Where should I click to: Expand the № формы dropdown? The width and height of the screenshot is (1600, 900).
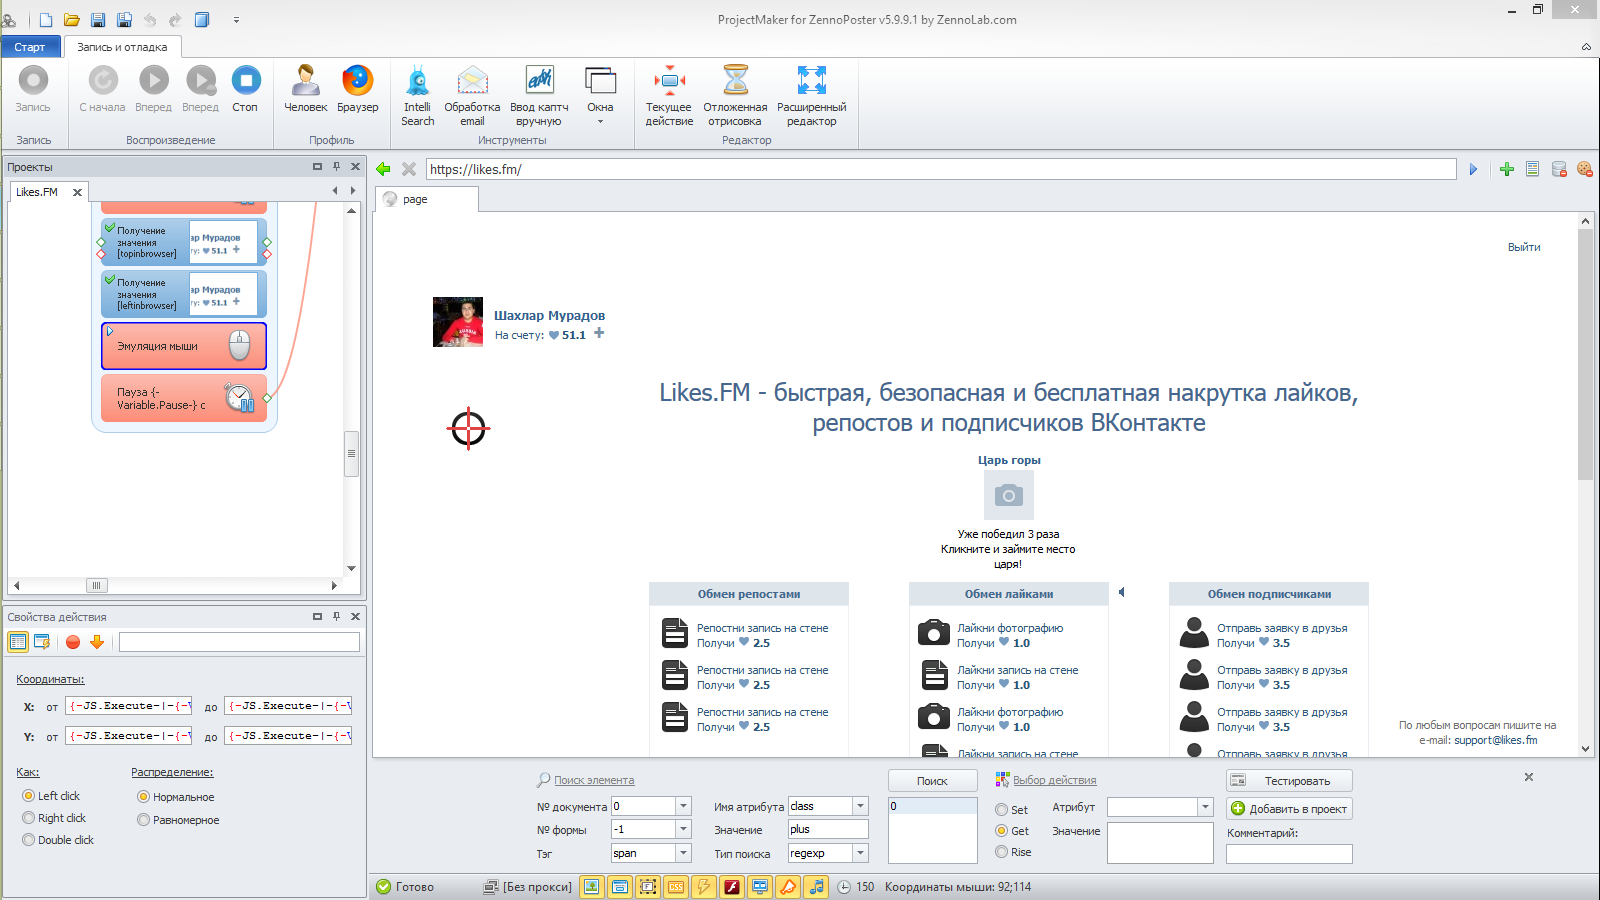tap(684, 829)
